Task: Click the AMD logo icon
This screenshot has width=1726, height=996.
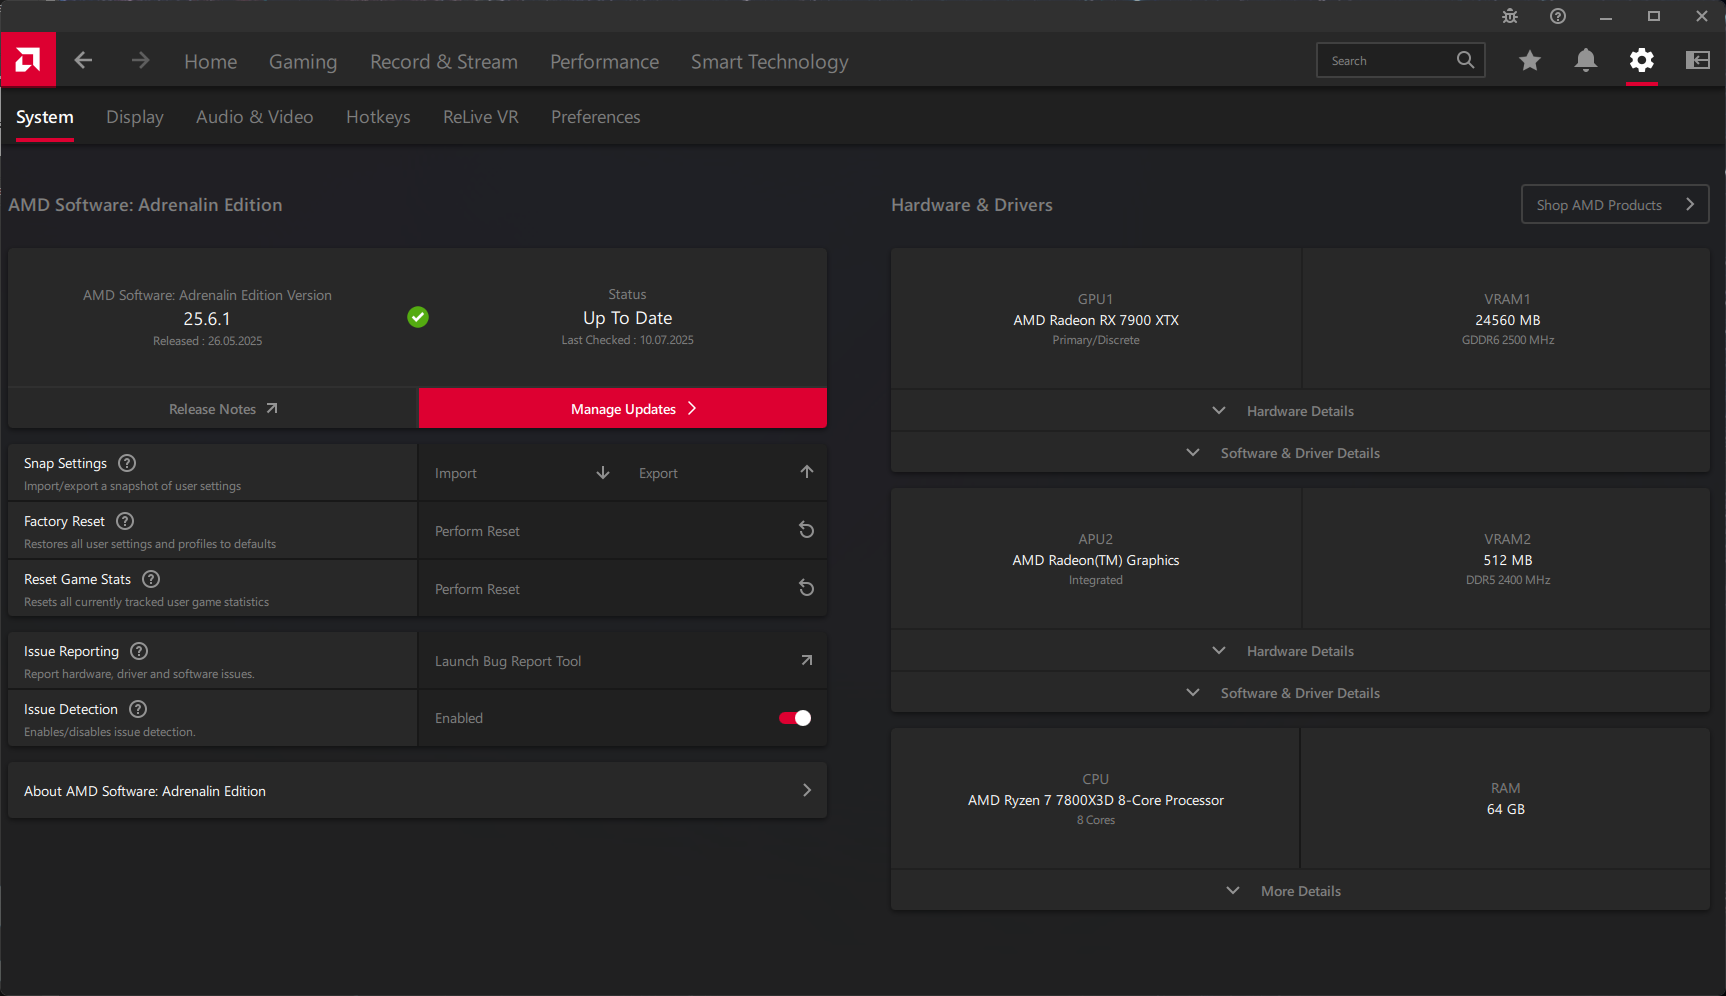Action: pos(28,60)
